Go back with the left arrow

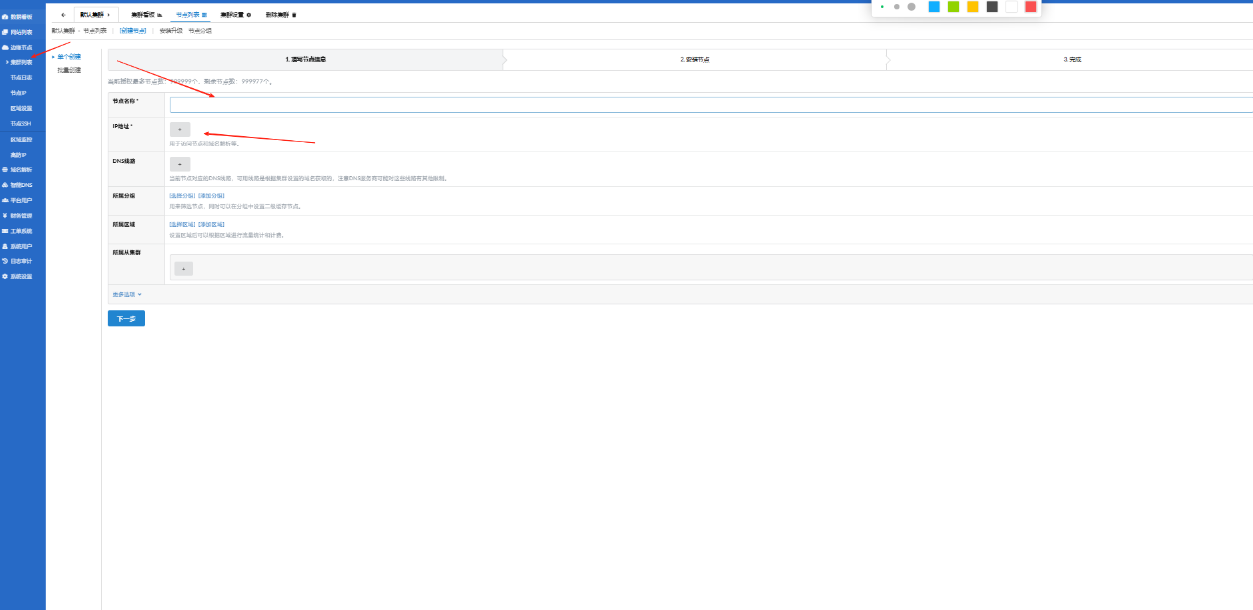pyautogui.click(x=63, y=15)
